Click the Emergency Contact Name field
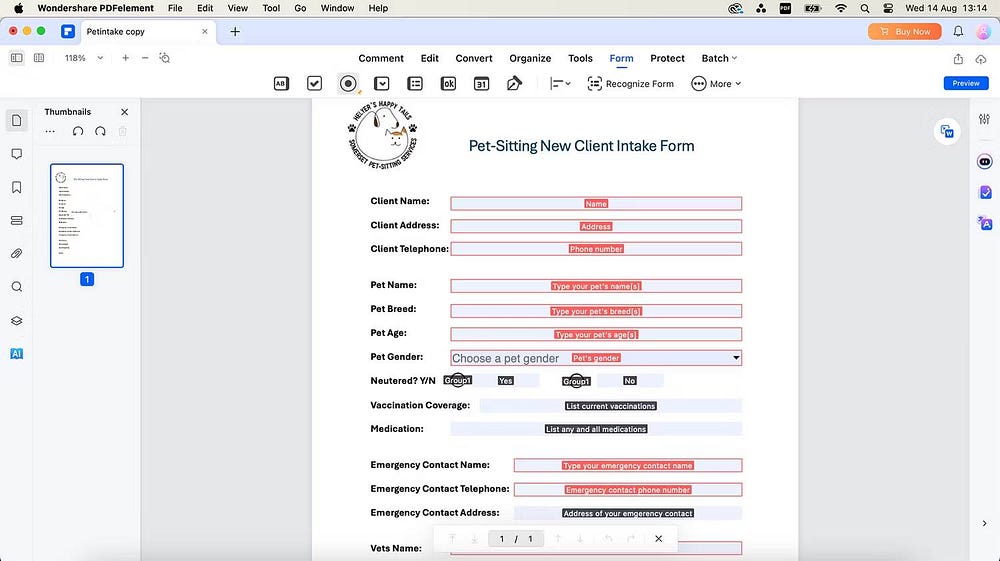 (628, 465)
